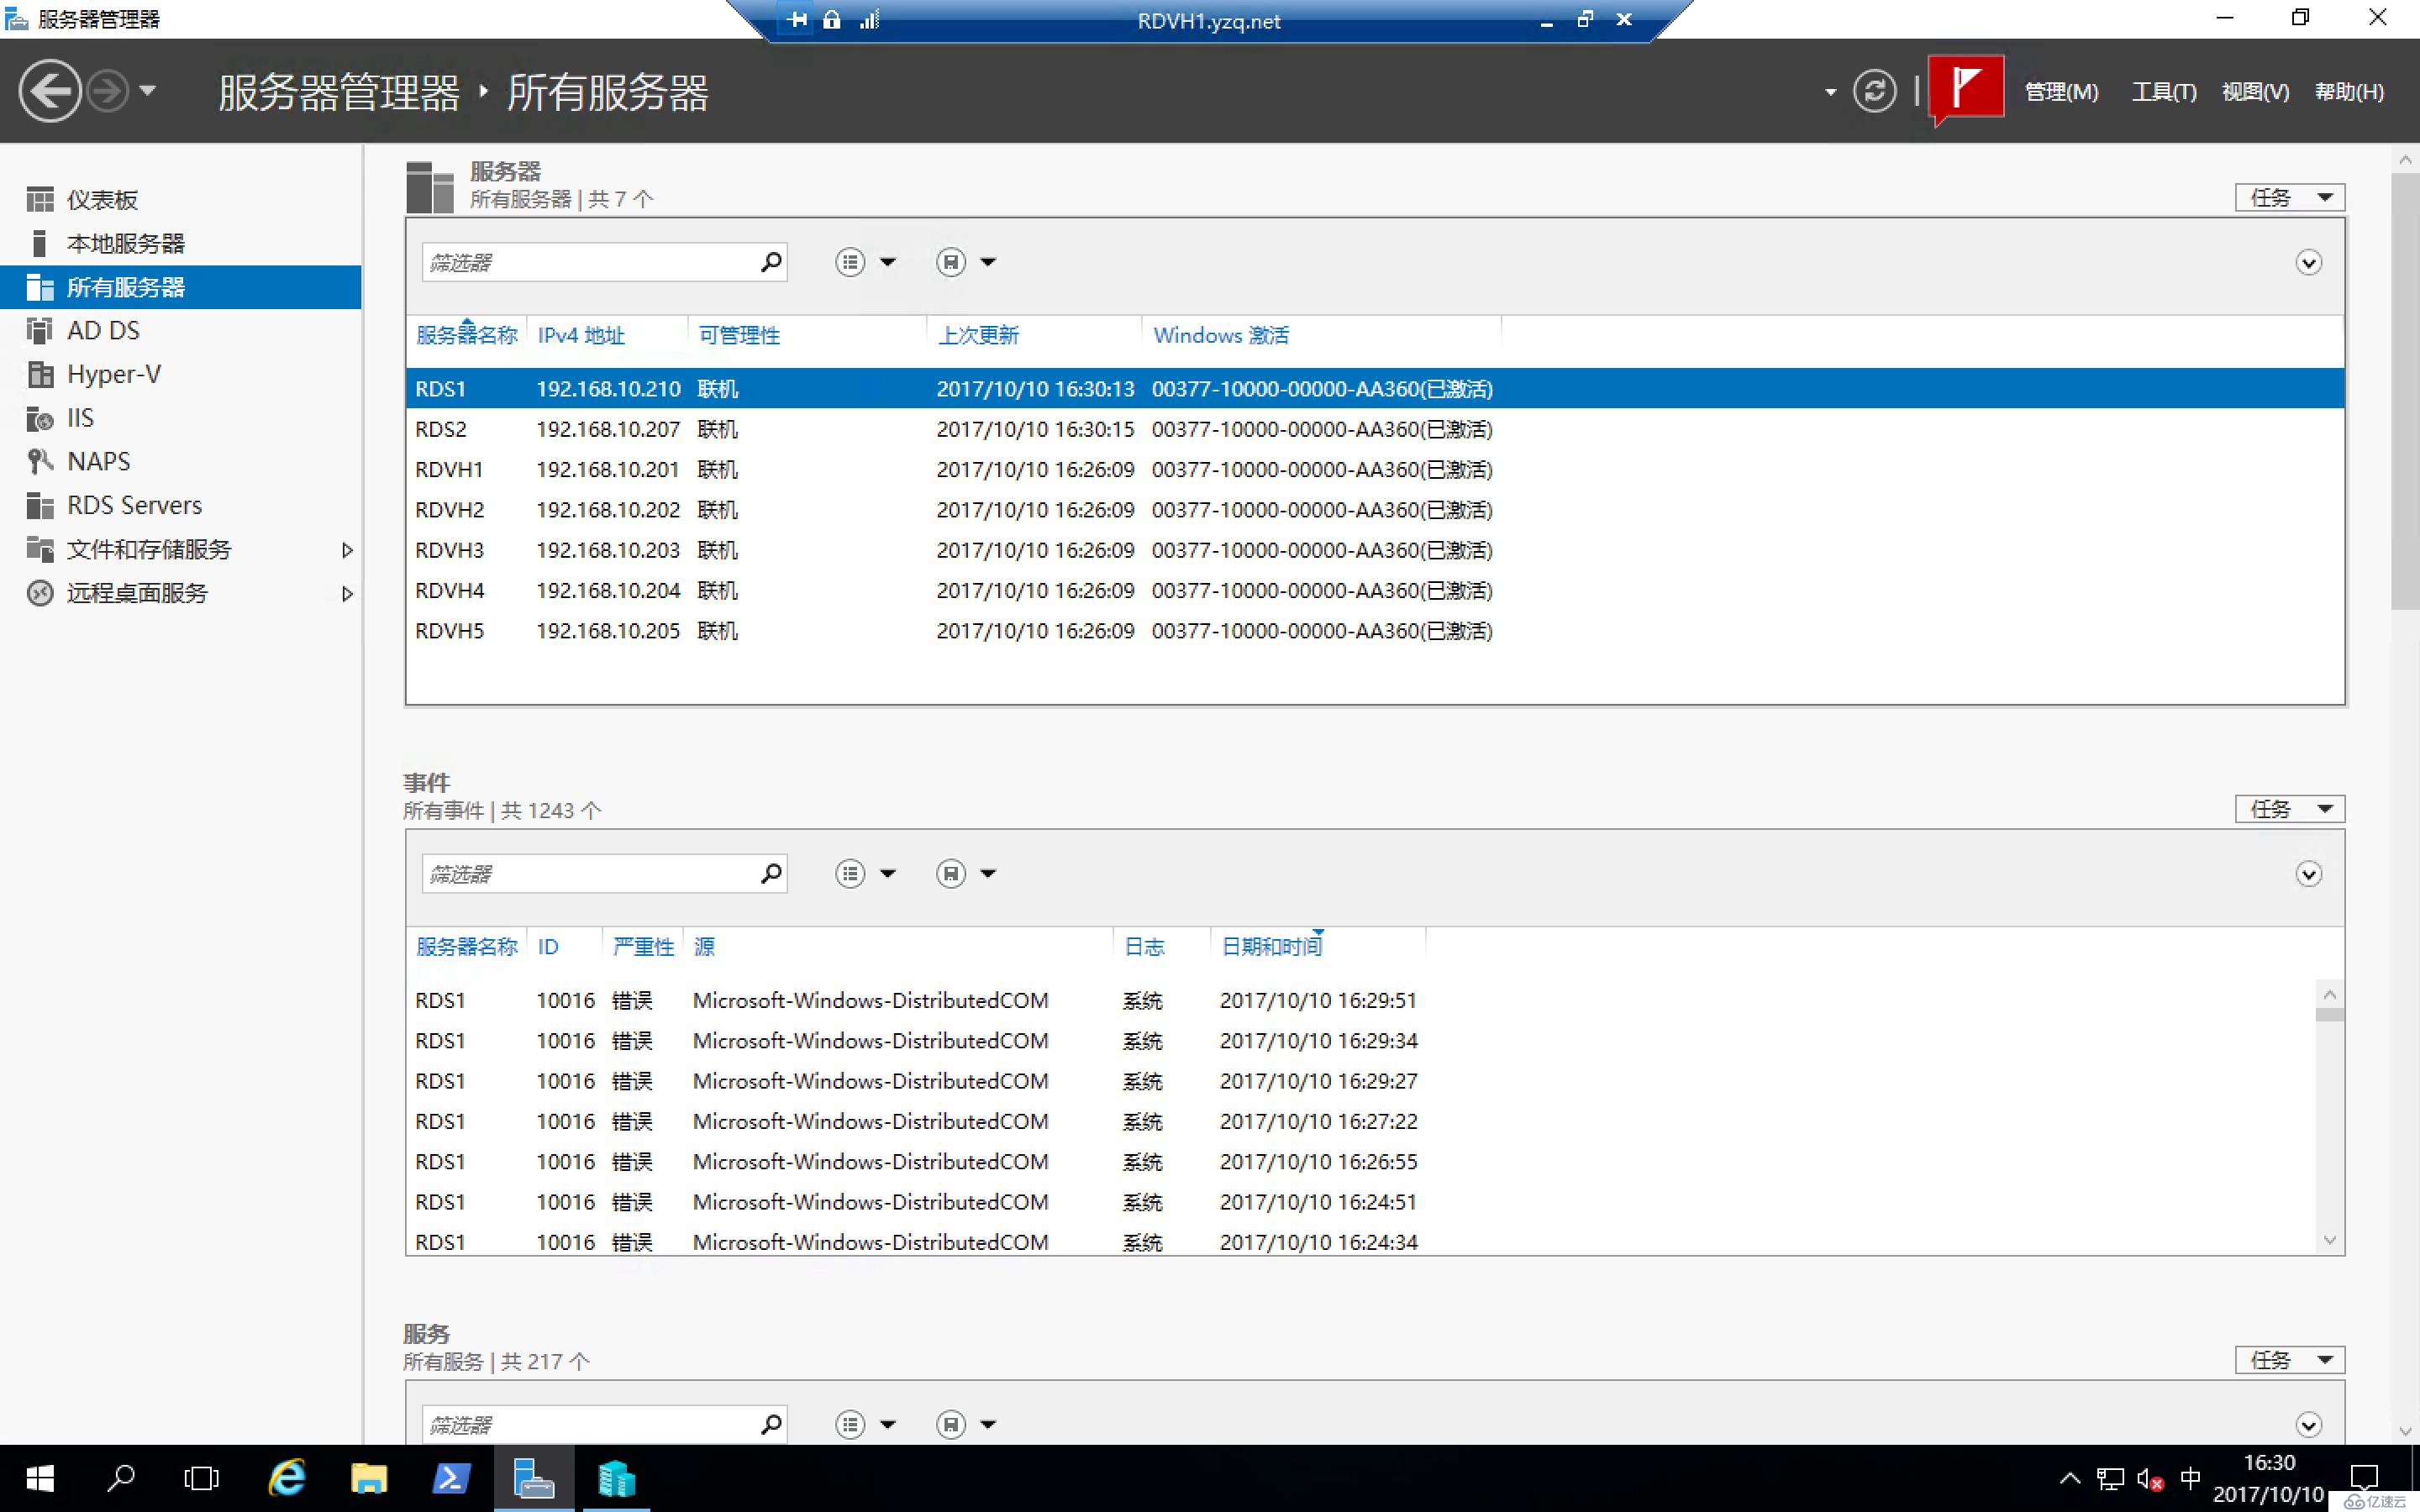
Task: Expand 文件和存储服务 arrow
Action: 347,550
